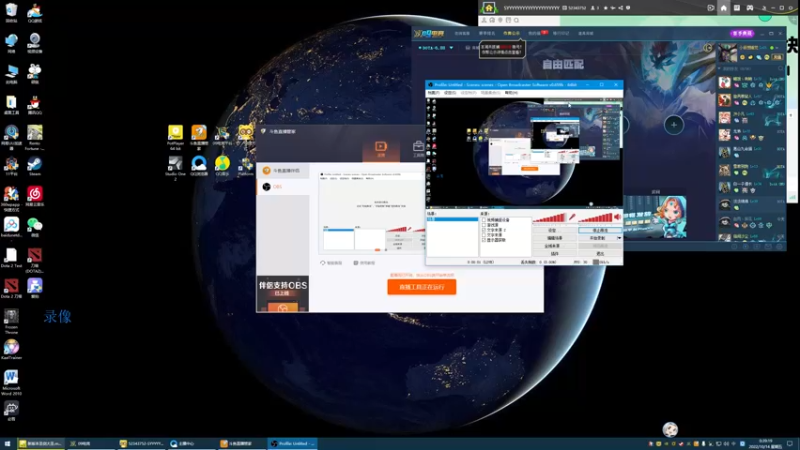The height and width of the screenshot is (450, 800).
Task: Open the Rento Fortune desktop shortcut
Action: point(35,138)
